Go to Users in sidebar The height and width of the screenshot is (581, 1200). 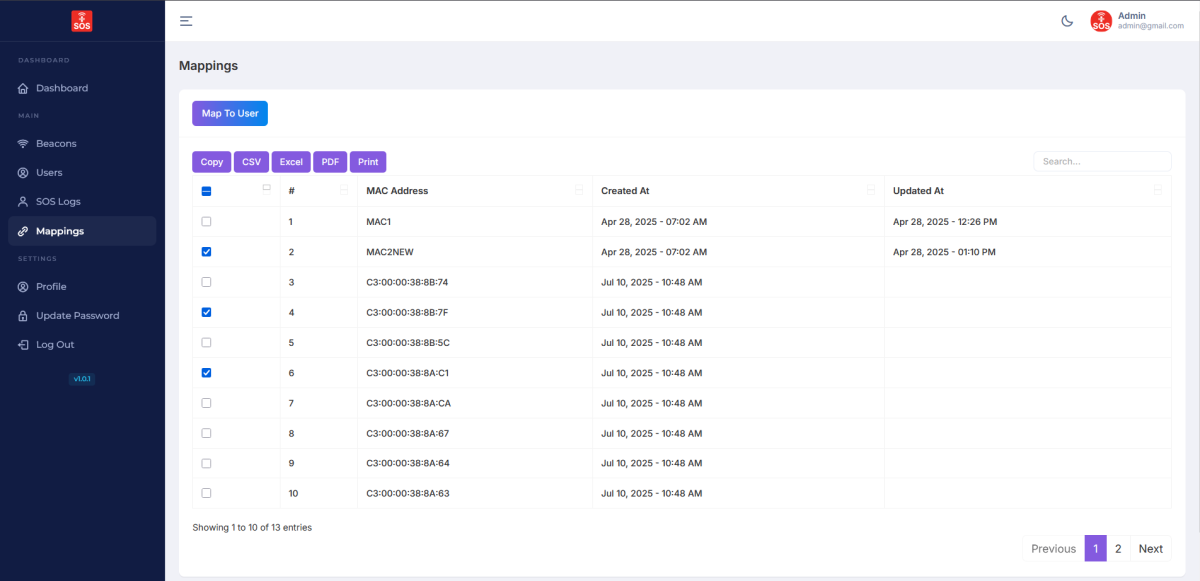[x=49, y=173]
